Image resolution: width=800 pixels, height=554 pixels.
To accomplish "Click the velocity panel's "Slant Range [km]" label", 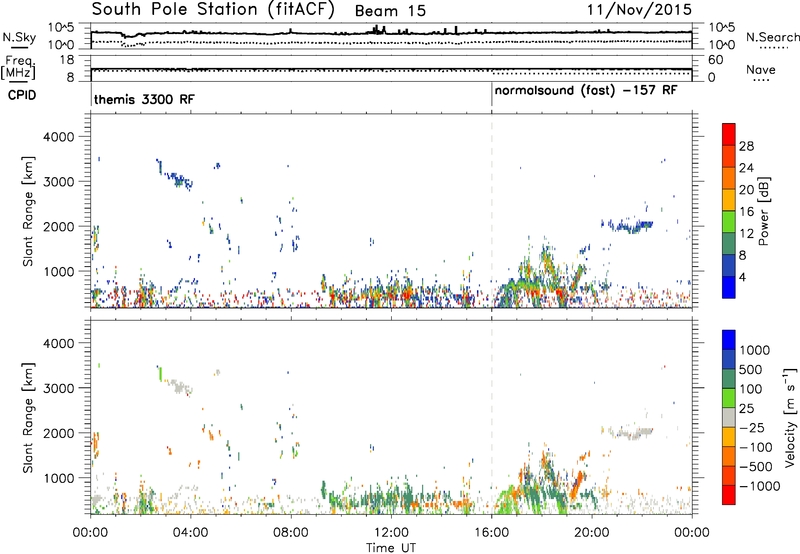I will point(28,417).
